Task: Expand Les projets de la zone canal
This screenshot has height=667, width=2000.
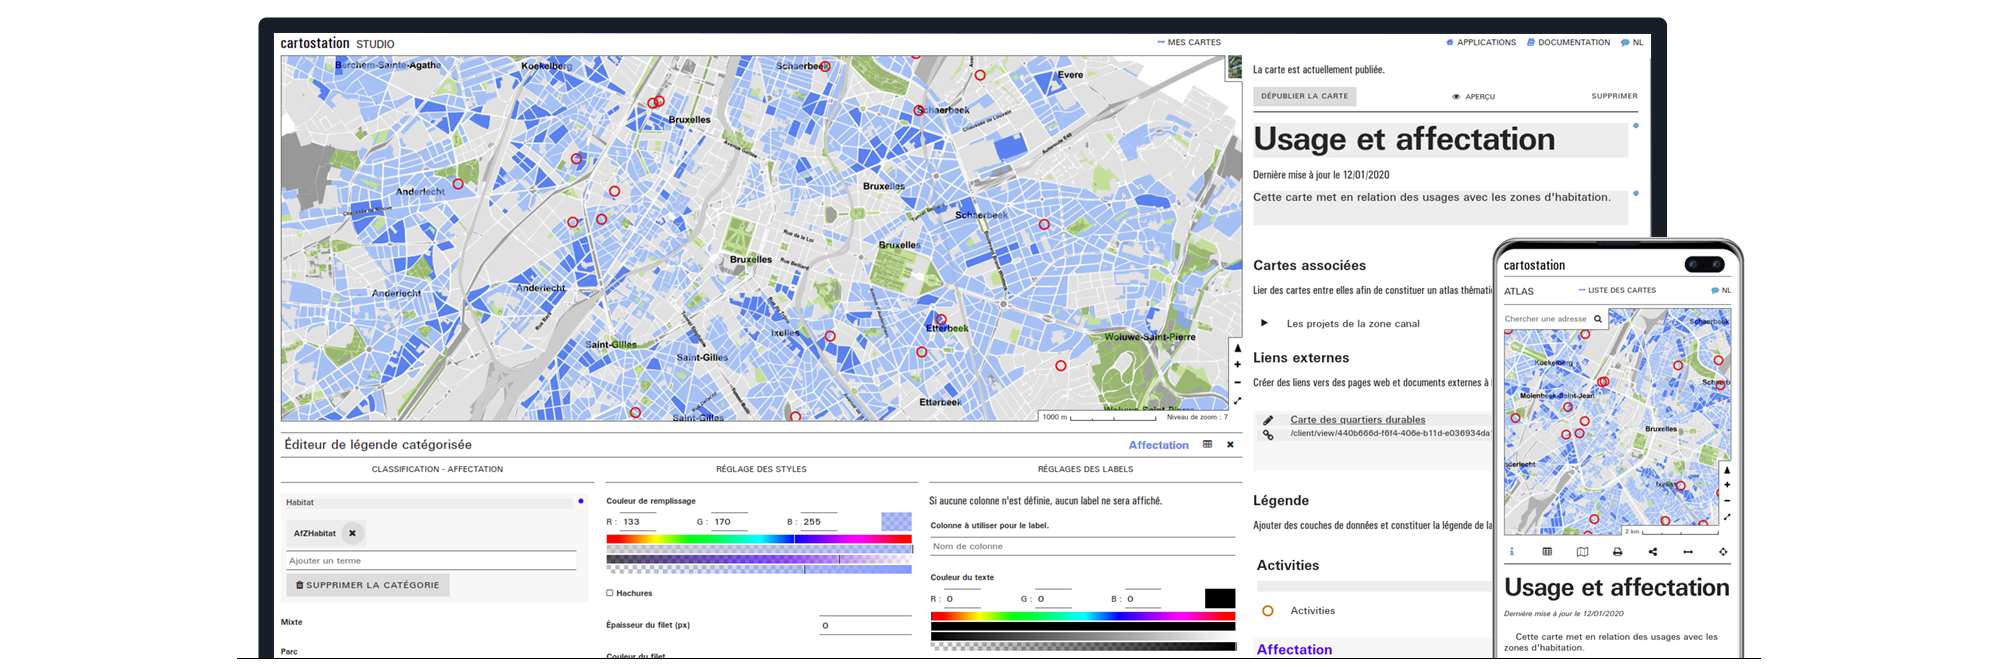Action: [1264, 323]
